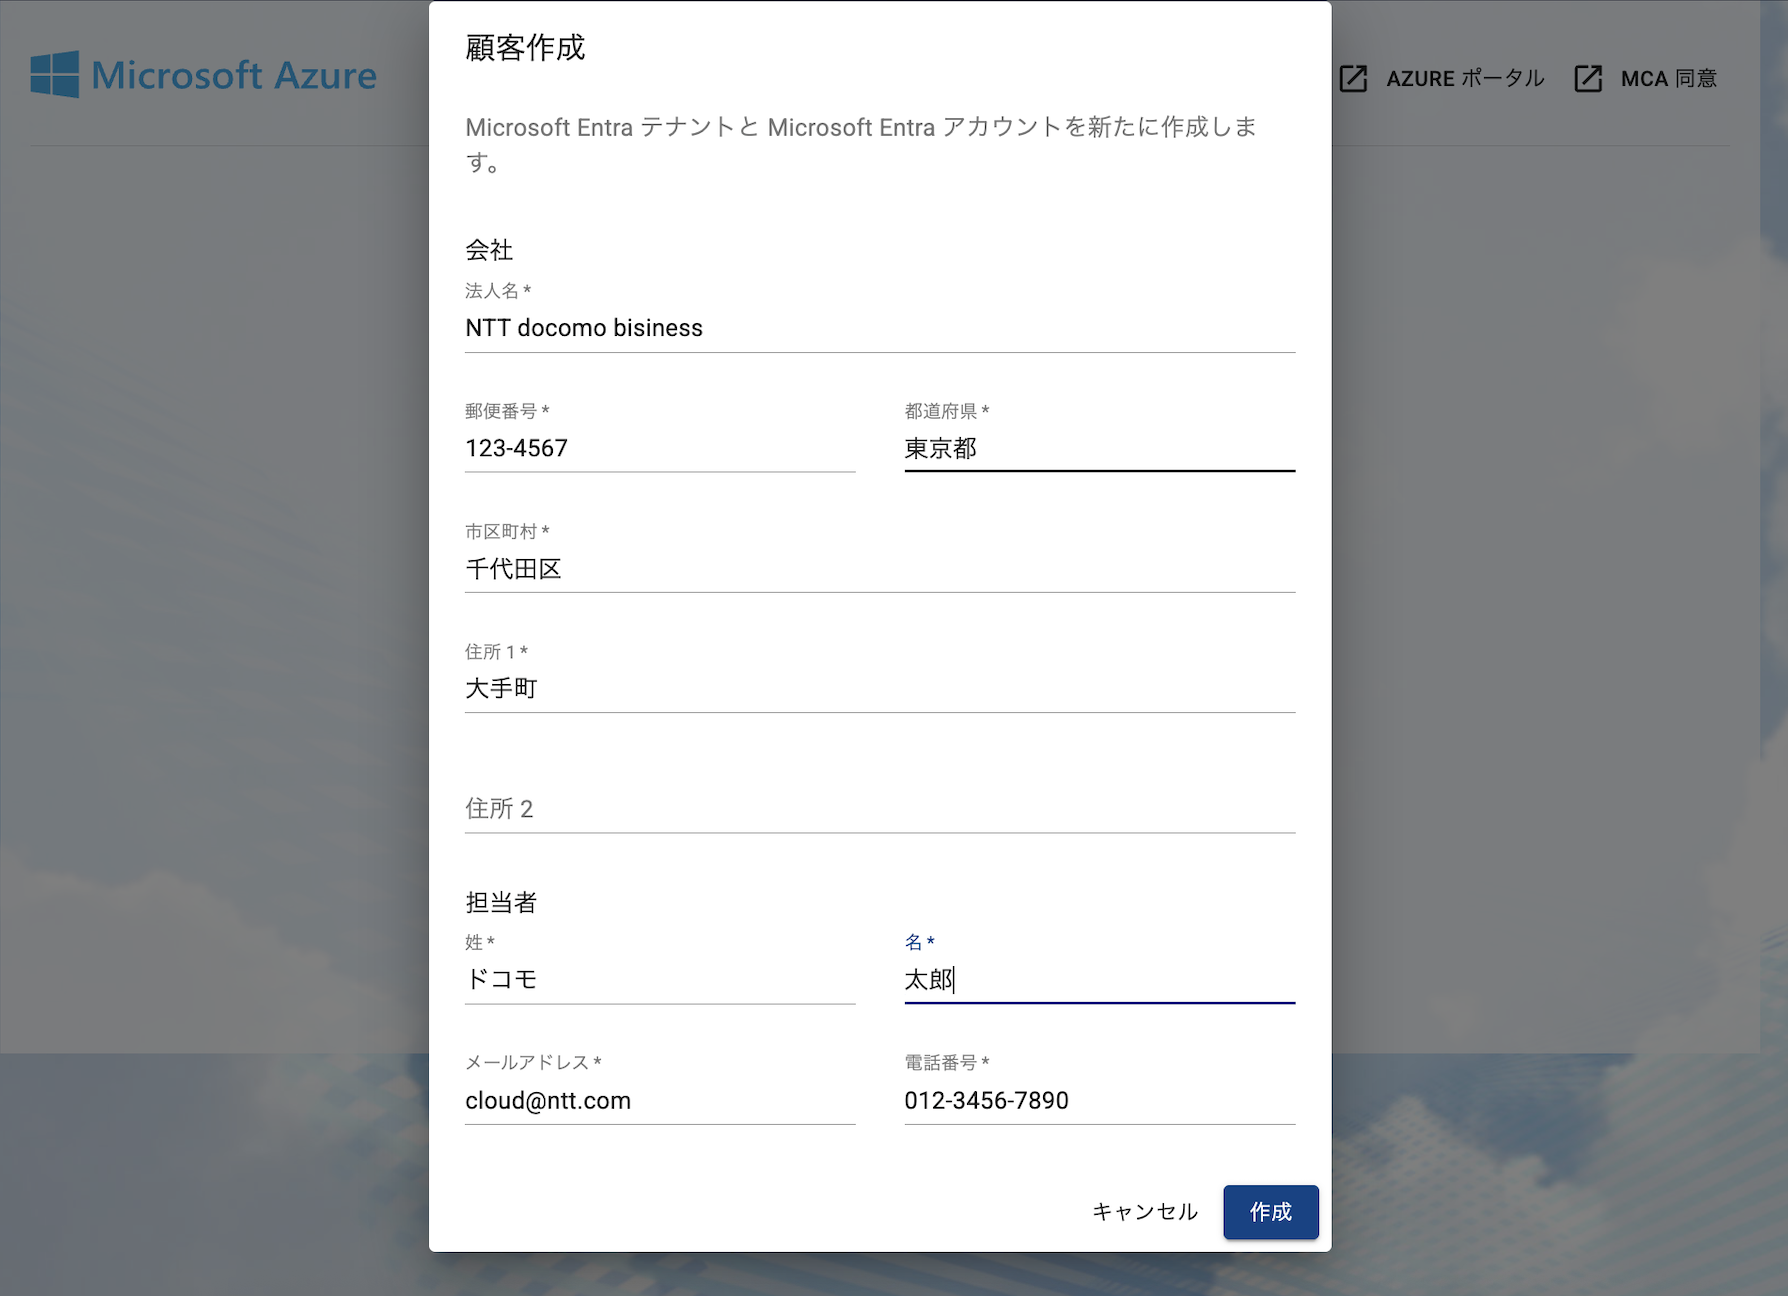The image size is (1788, 1296).
Task: Focus the 名 field containing 太郎
Action: click(x=1099, y=980)
